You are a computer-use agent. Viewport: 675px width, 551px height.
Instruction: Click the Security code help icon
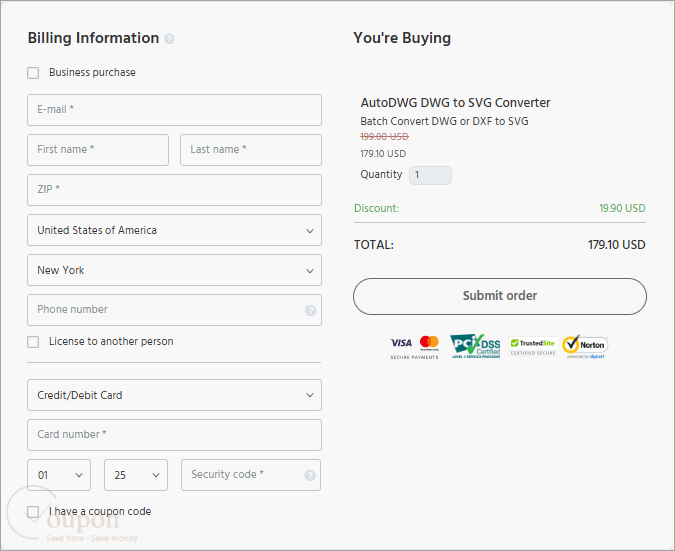(310, 475)
